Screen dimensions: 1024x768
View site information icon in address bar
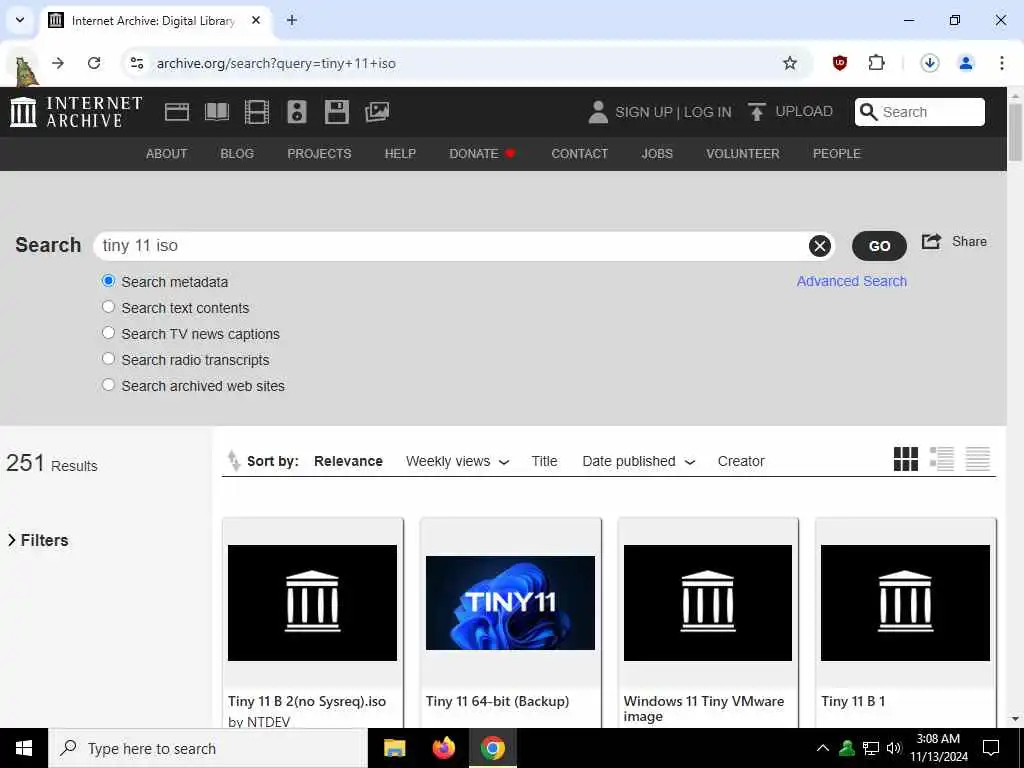pyautogui.click(x=136, y=63)
